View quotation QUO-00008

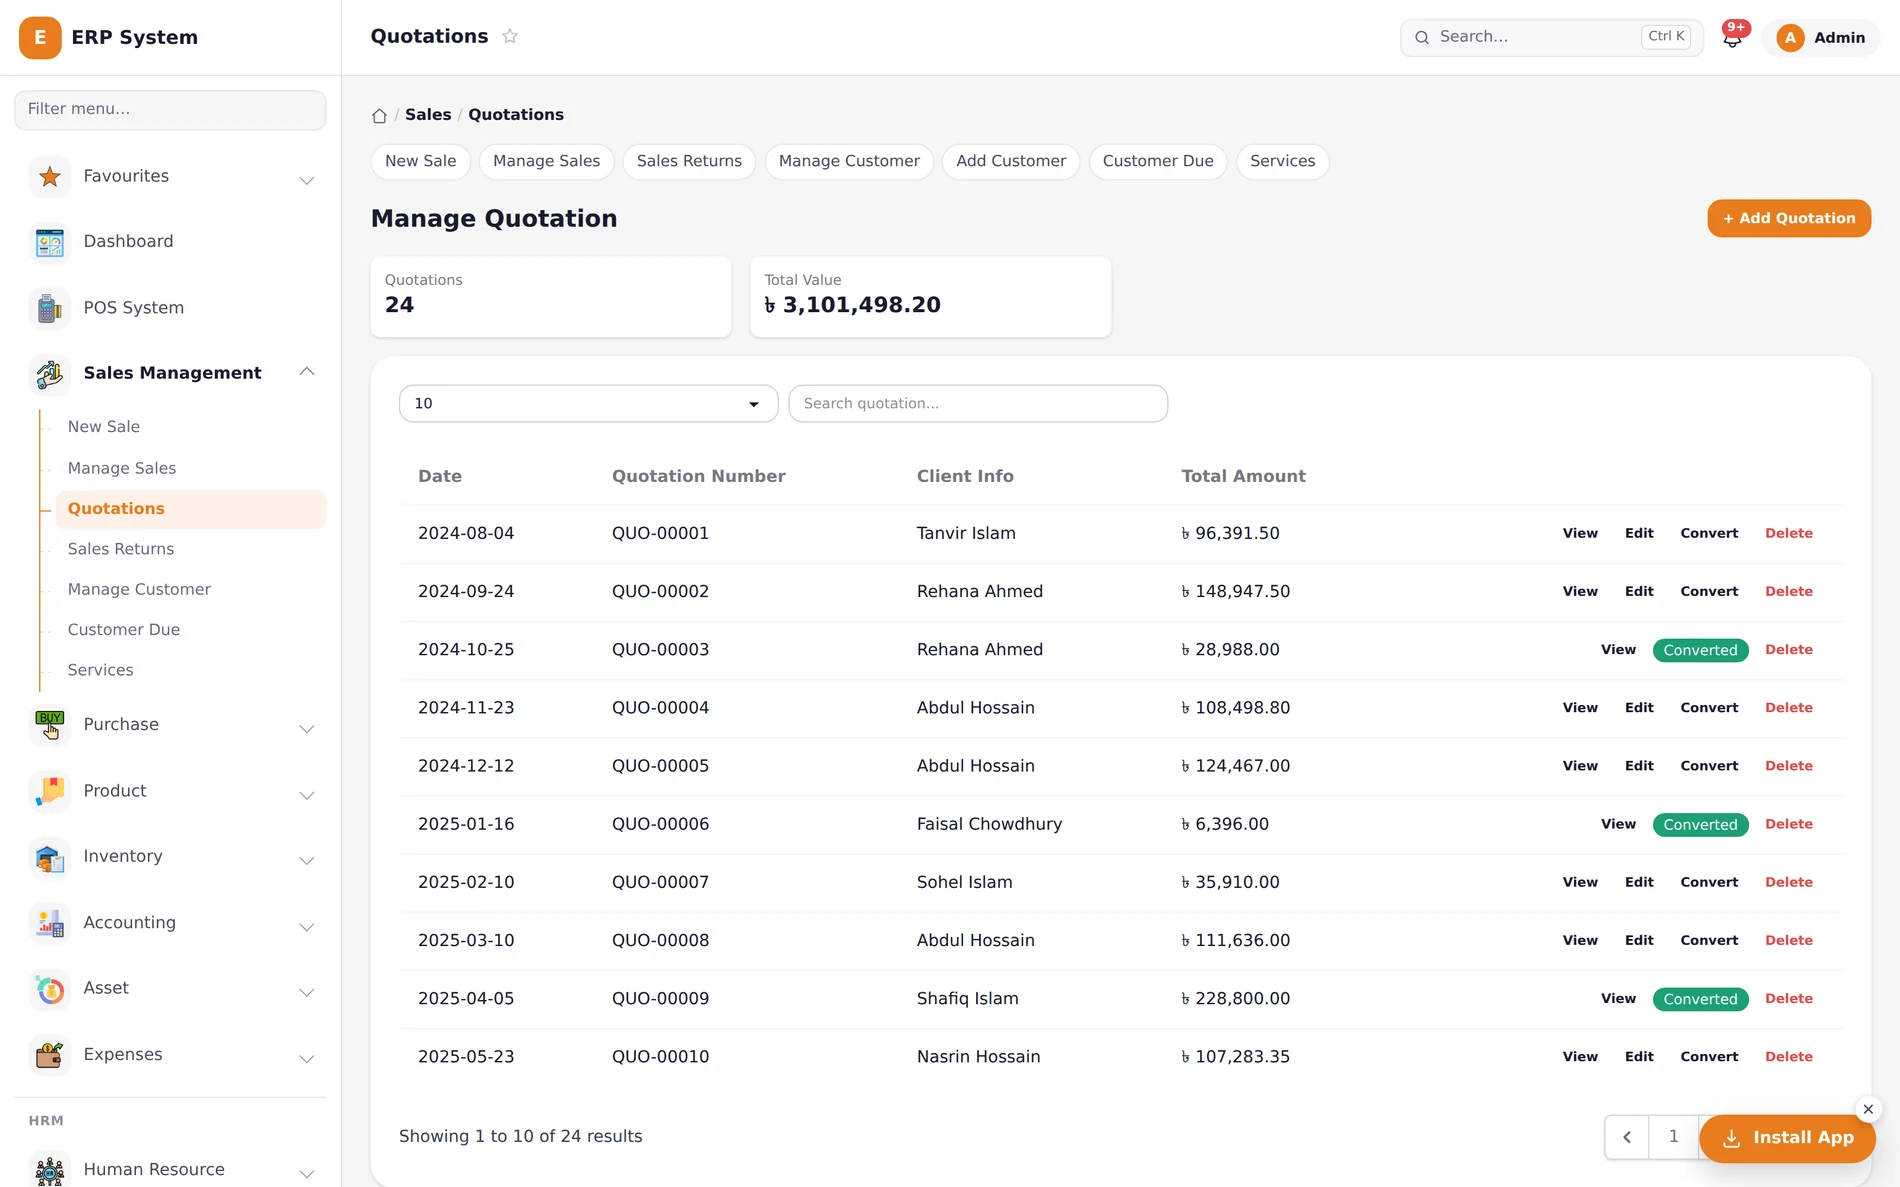pyautogui.click(x=1580, y=941)
